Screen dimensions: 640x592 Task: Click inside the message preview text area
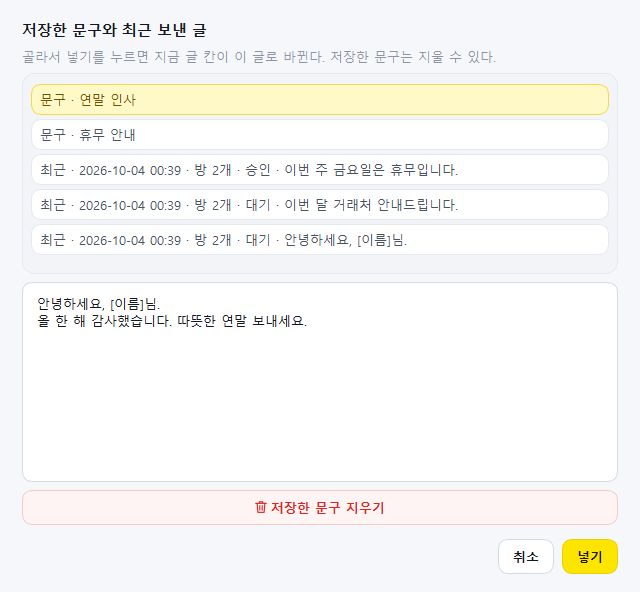click(x=320, y=382)
